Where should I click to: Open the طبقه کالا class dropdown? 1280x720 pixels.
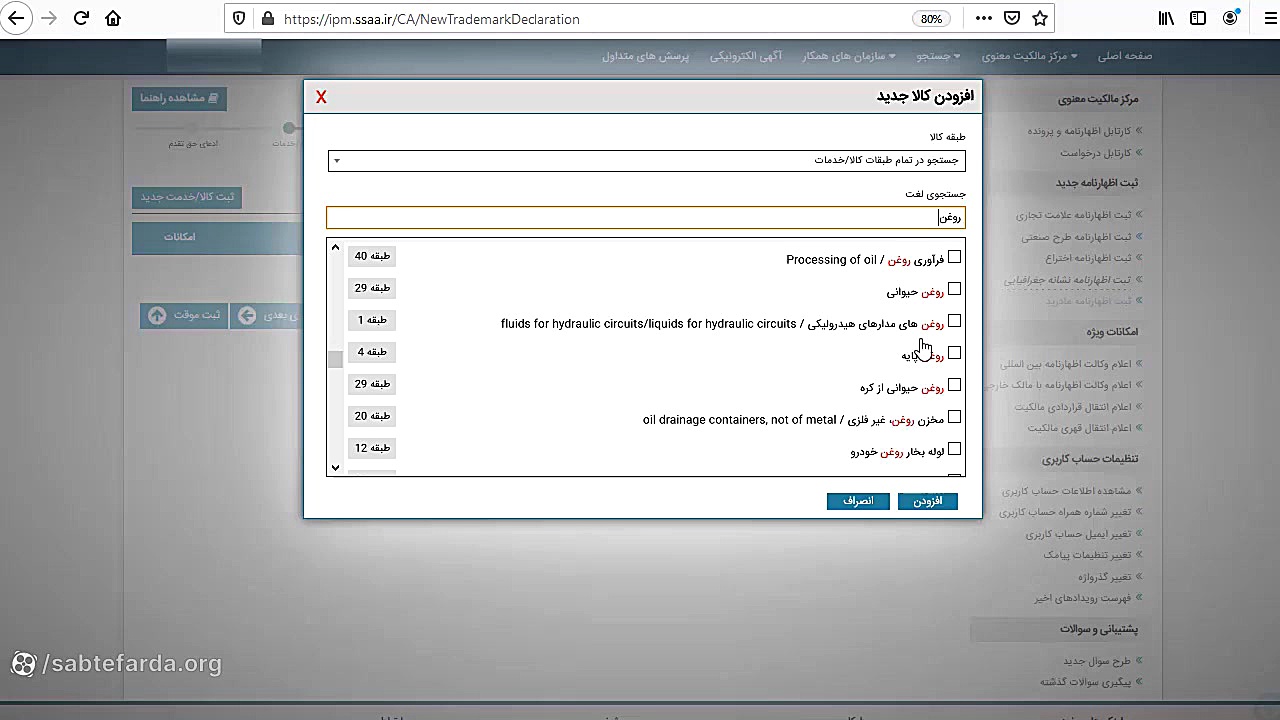pos(646,160)
